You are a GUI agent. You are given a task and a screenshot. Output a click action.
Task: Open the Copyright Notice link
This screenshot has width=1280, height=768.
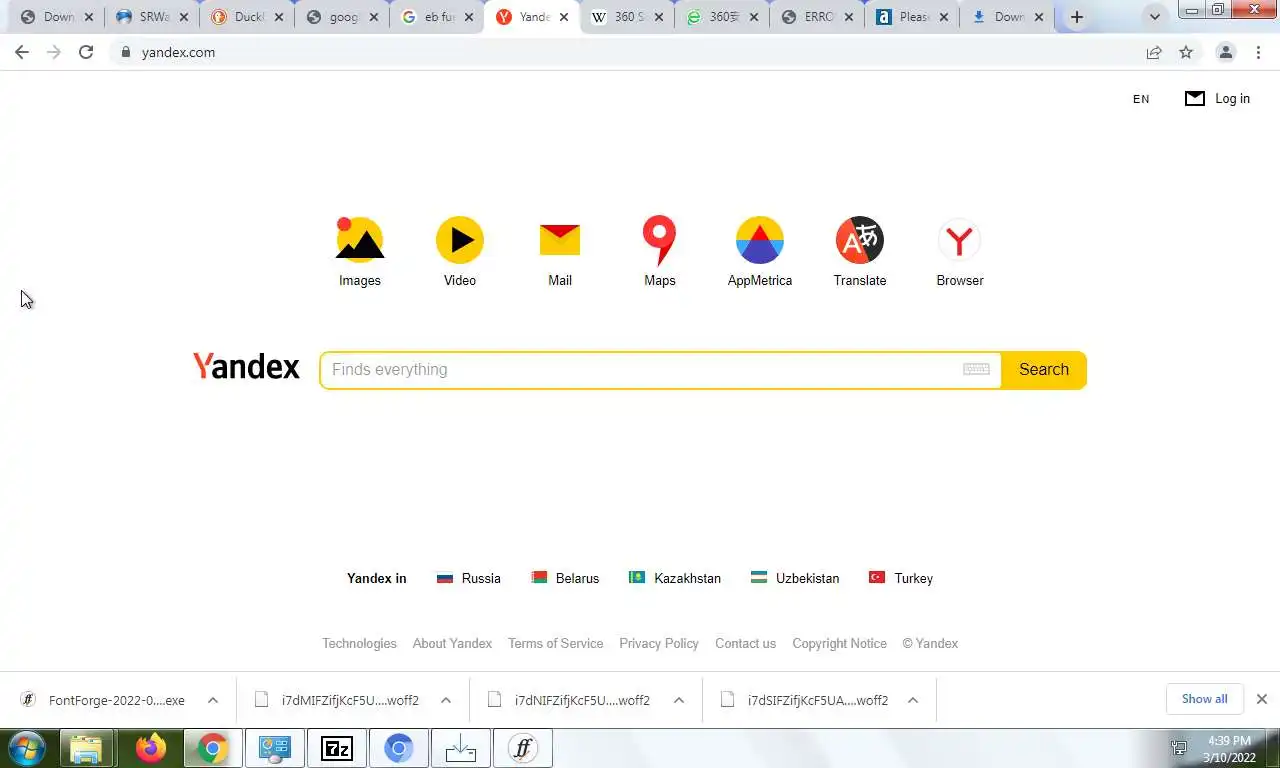[839, 643]
